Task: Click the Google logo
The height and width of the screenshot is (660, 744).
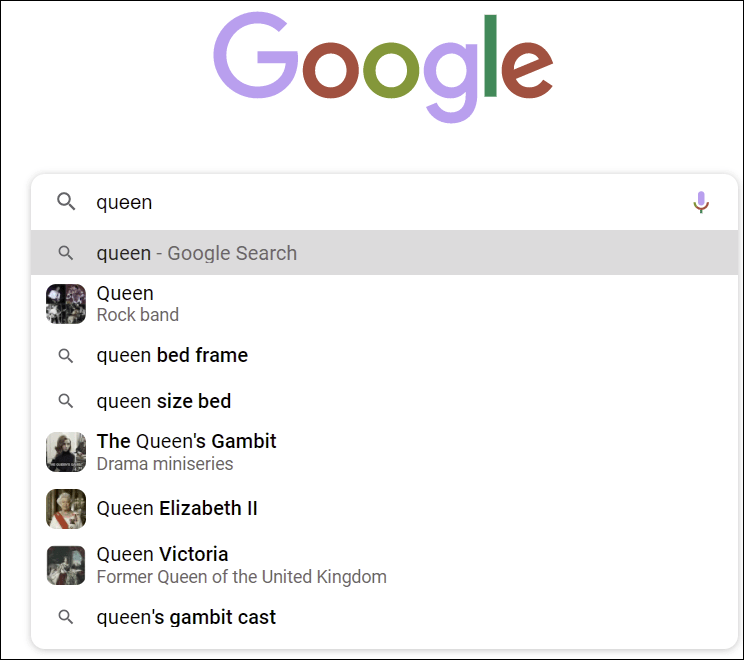Action: [x=383, y=66]
